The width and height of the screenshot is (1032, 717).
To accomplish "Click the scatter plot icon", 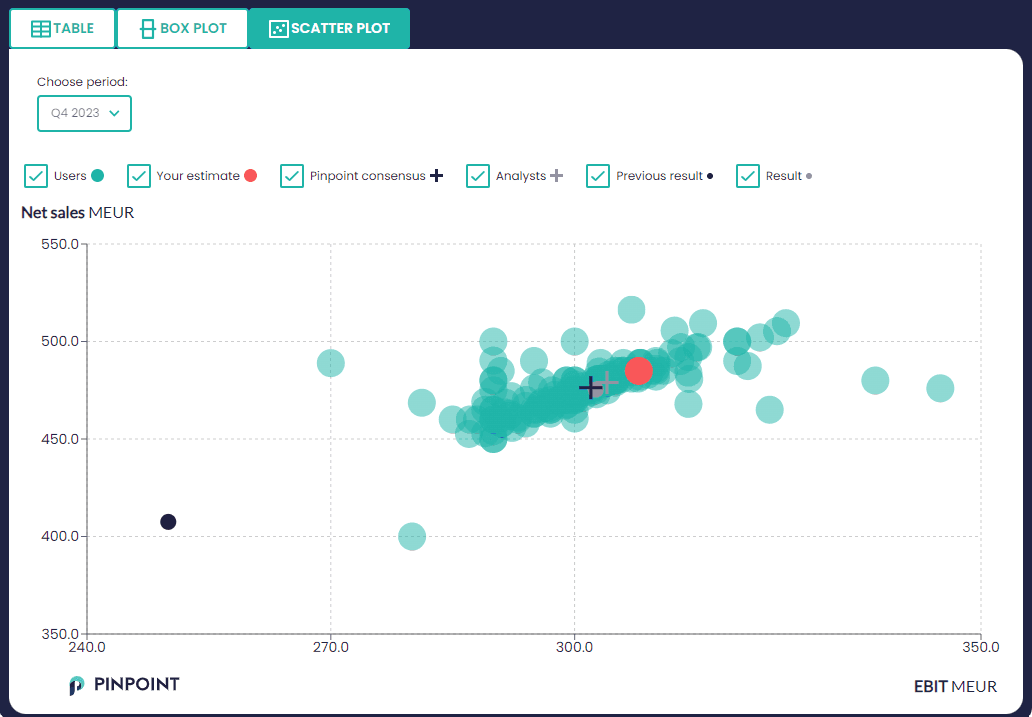I will click(x=279, y=29).
